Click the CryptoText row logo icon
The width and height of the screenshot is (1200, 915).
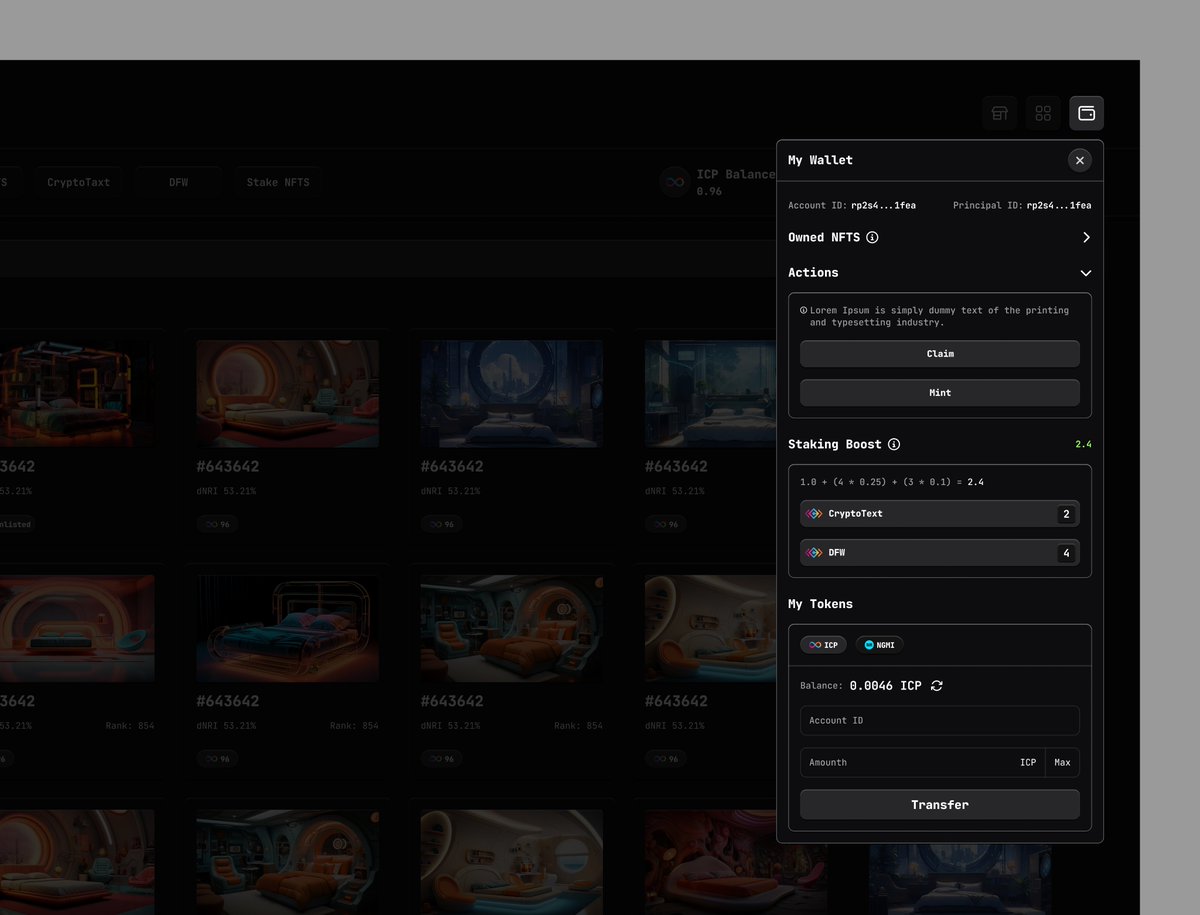click(814, 514)
